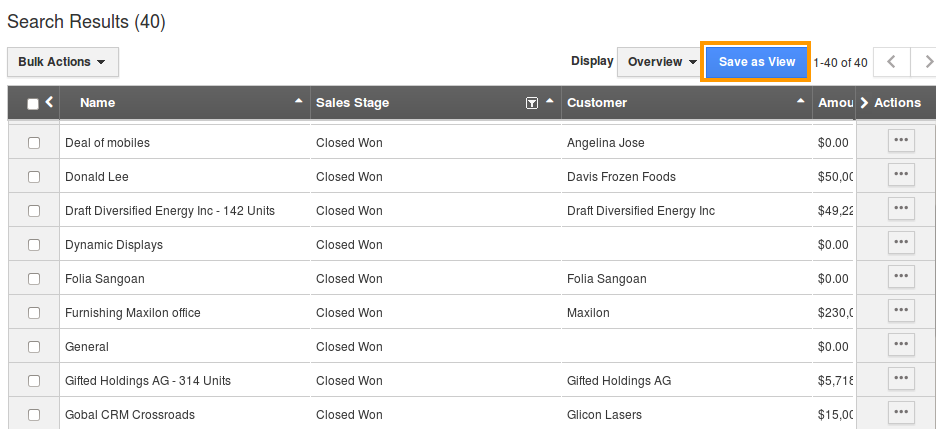The image size is (936, 429).
Task: Open the actions menu for Gobal CRM Crossroads
Action: 901,413
